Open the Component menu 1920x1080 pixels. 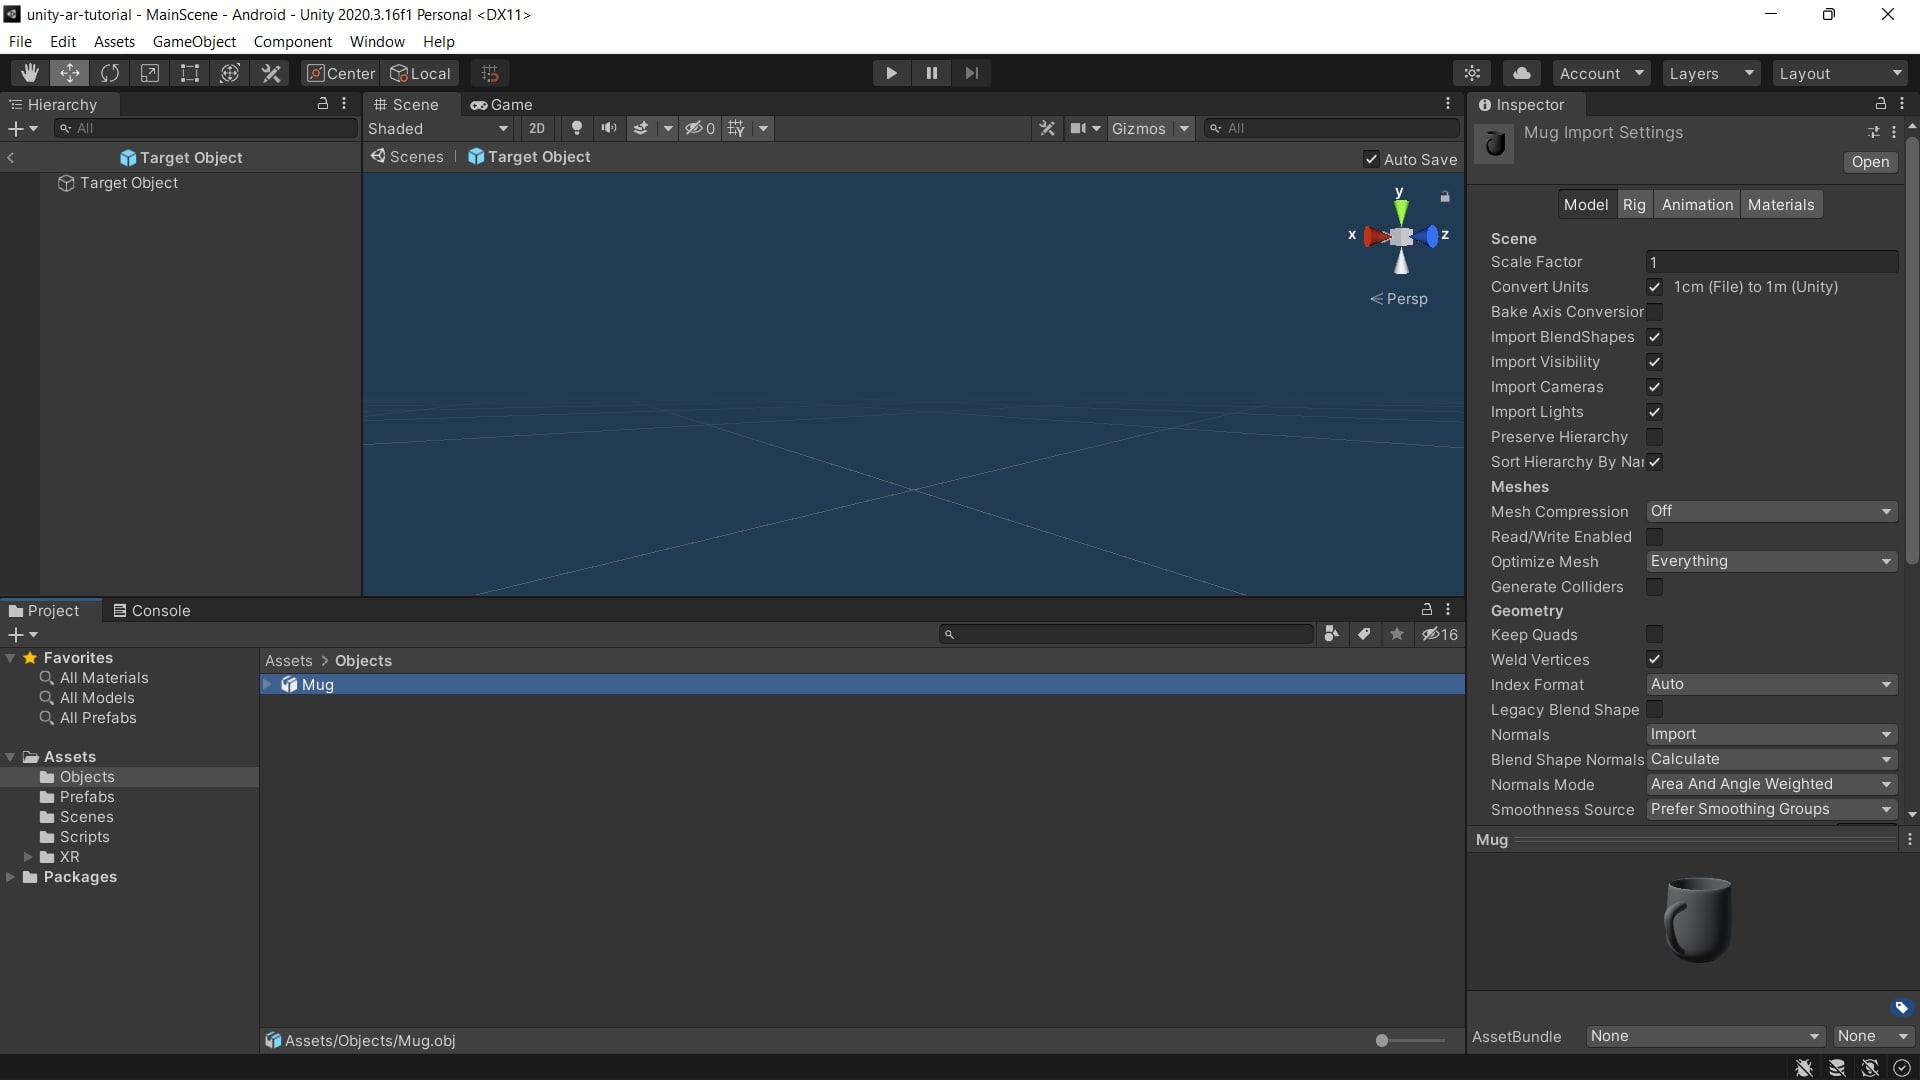coord(292,41)
